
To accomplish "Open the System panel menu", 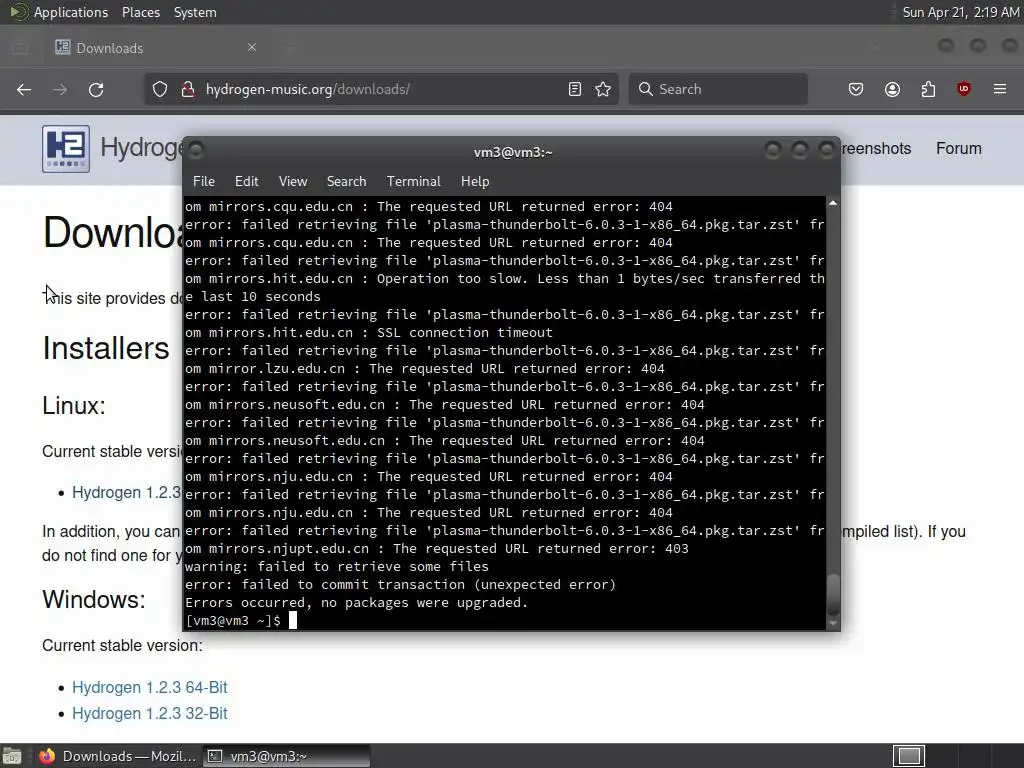I will click(195, 12).
